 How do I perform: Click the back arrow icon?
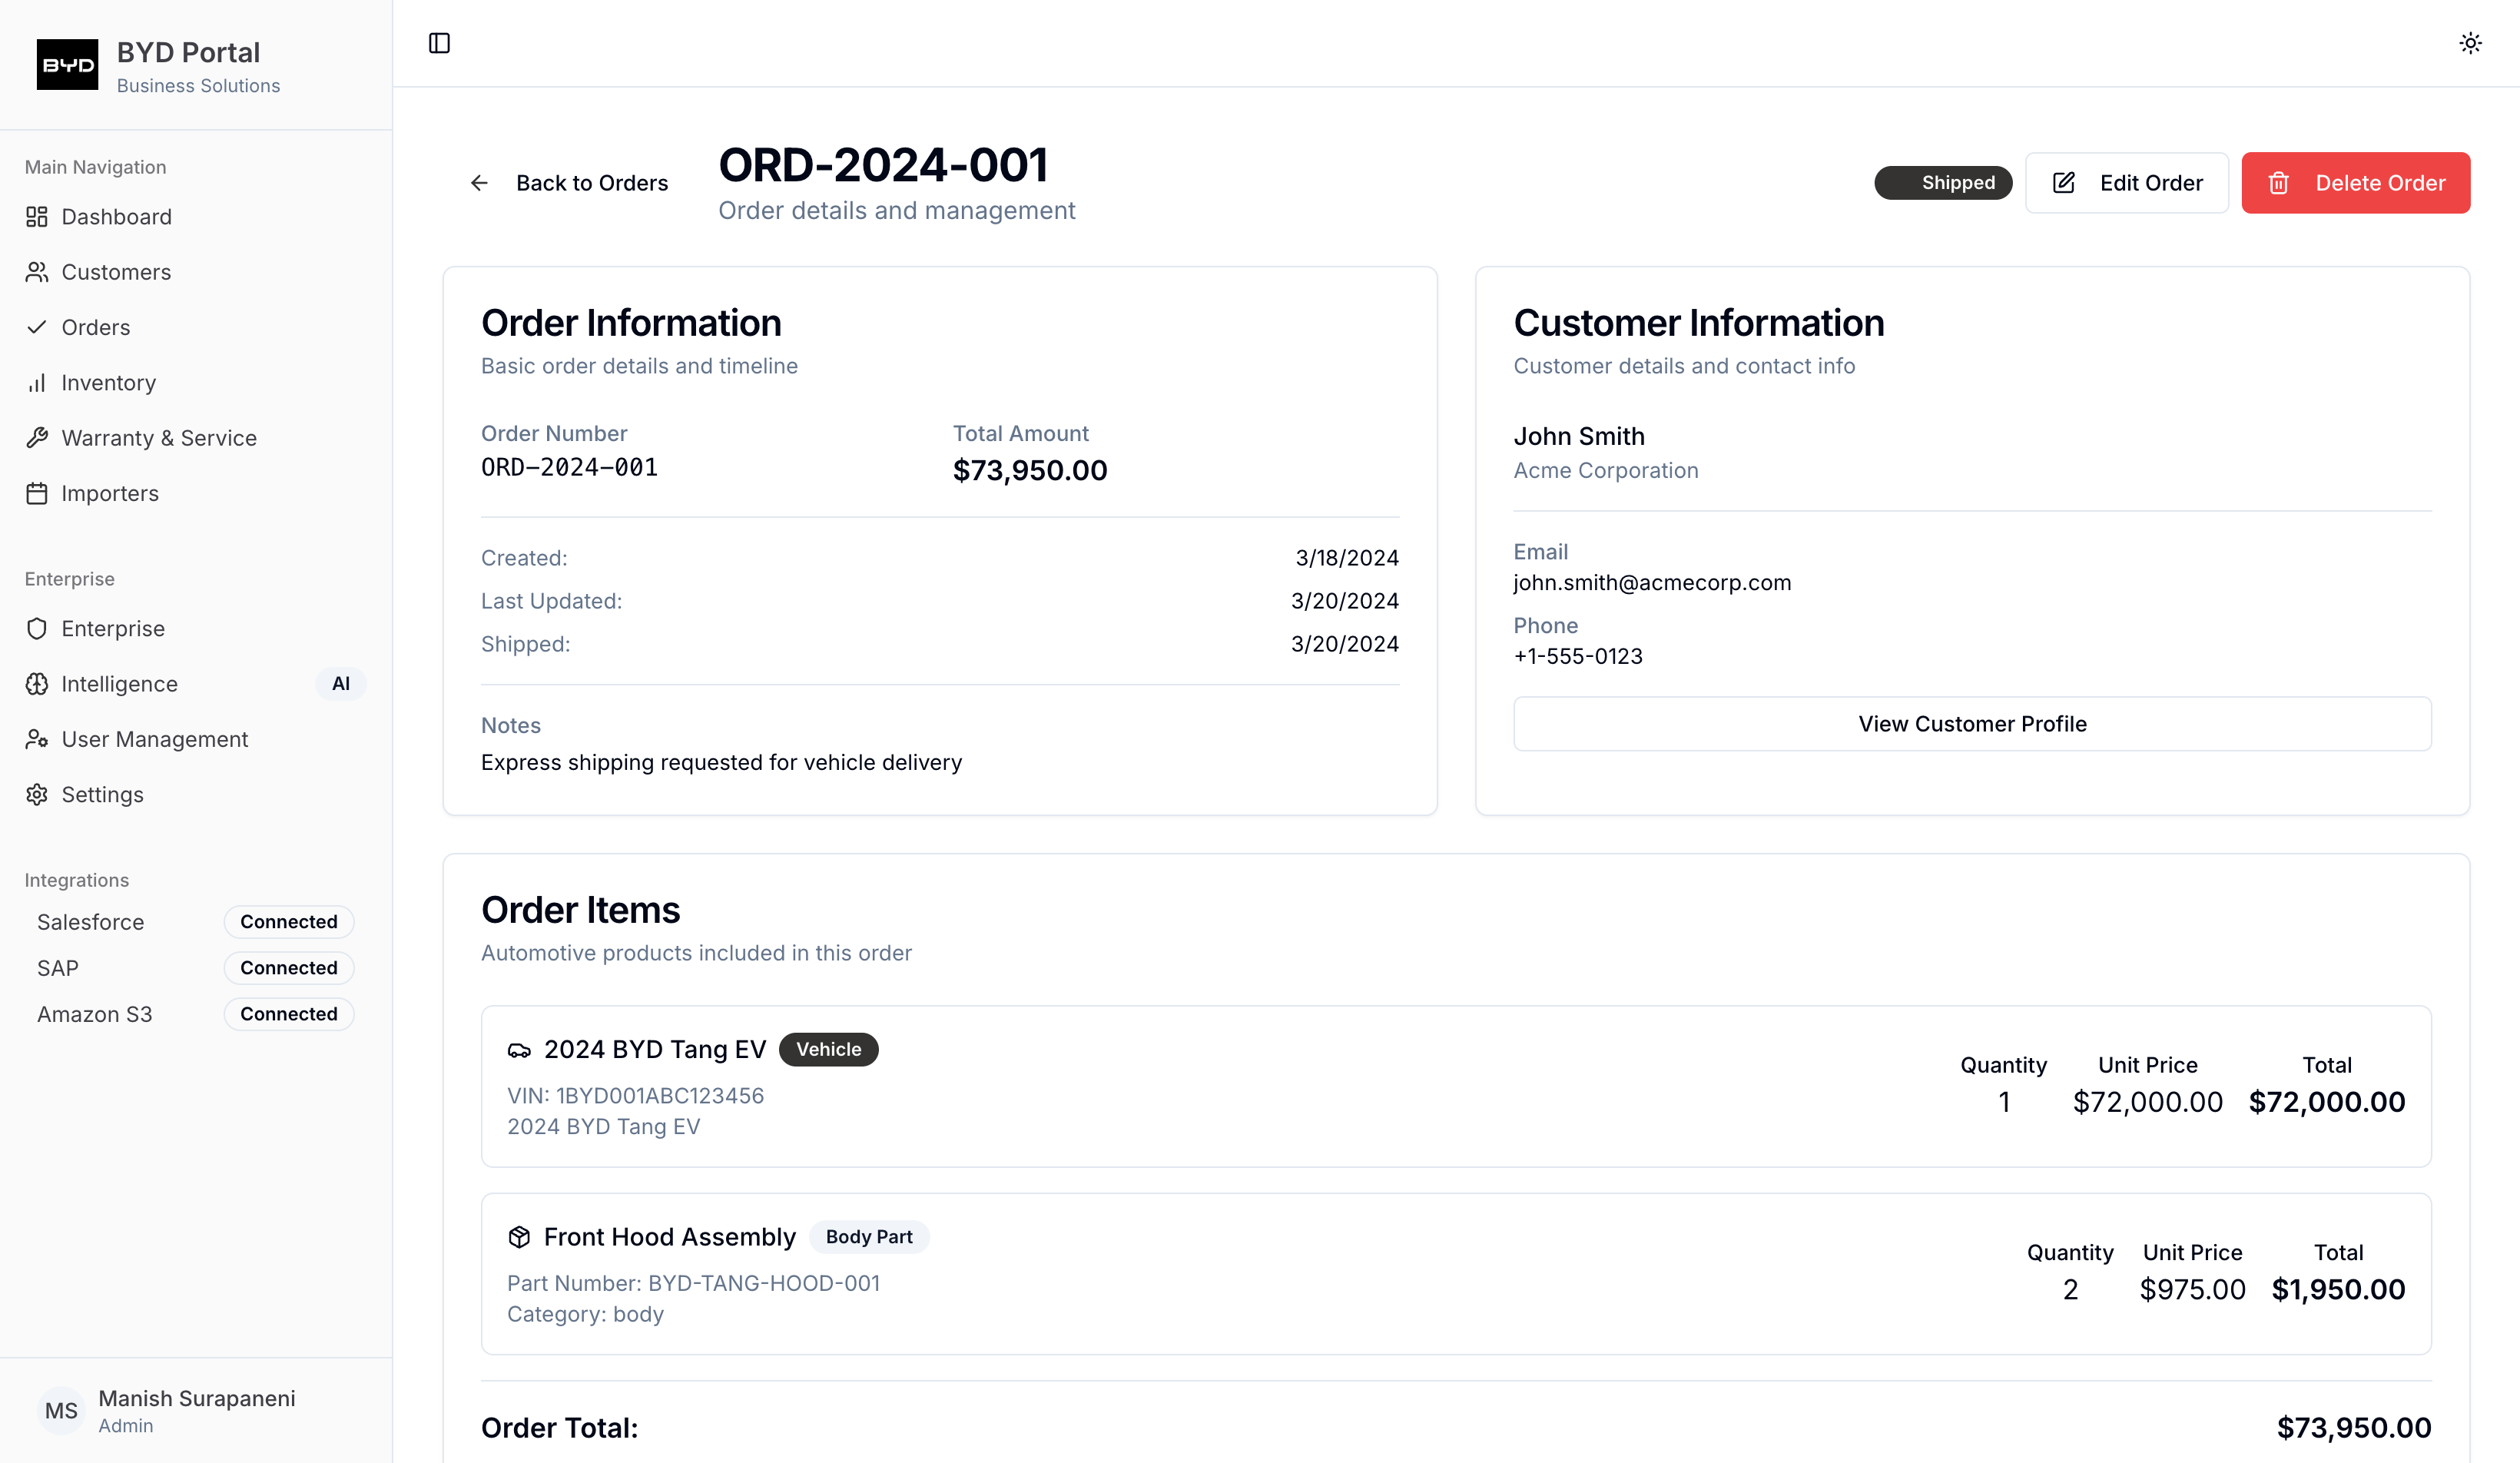click(x=479, y=183)
